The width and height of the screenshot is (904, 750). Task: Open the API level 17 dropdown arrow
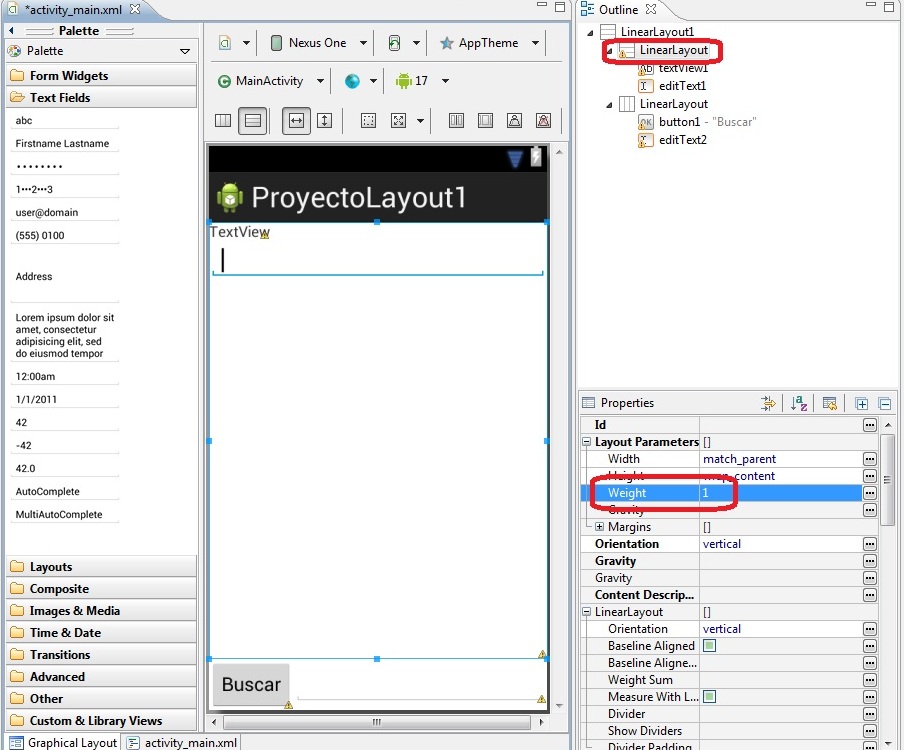(x=445, y=81)
